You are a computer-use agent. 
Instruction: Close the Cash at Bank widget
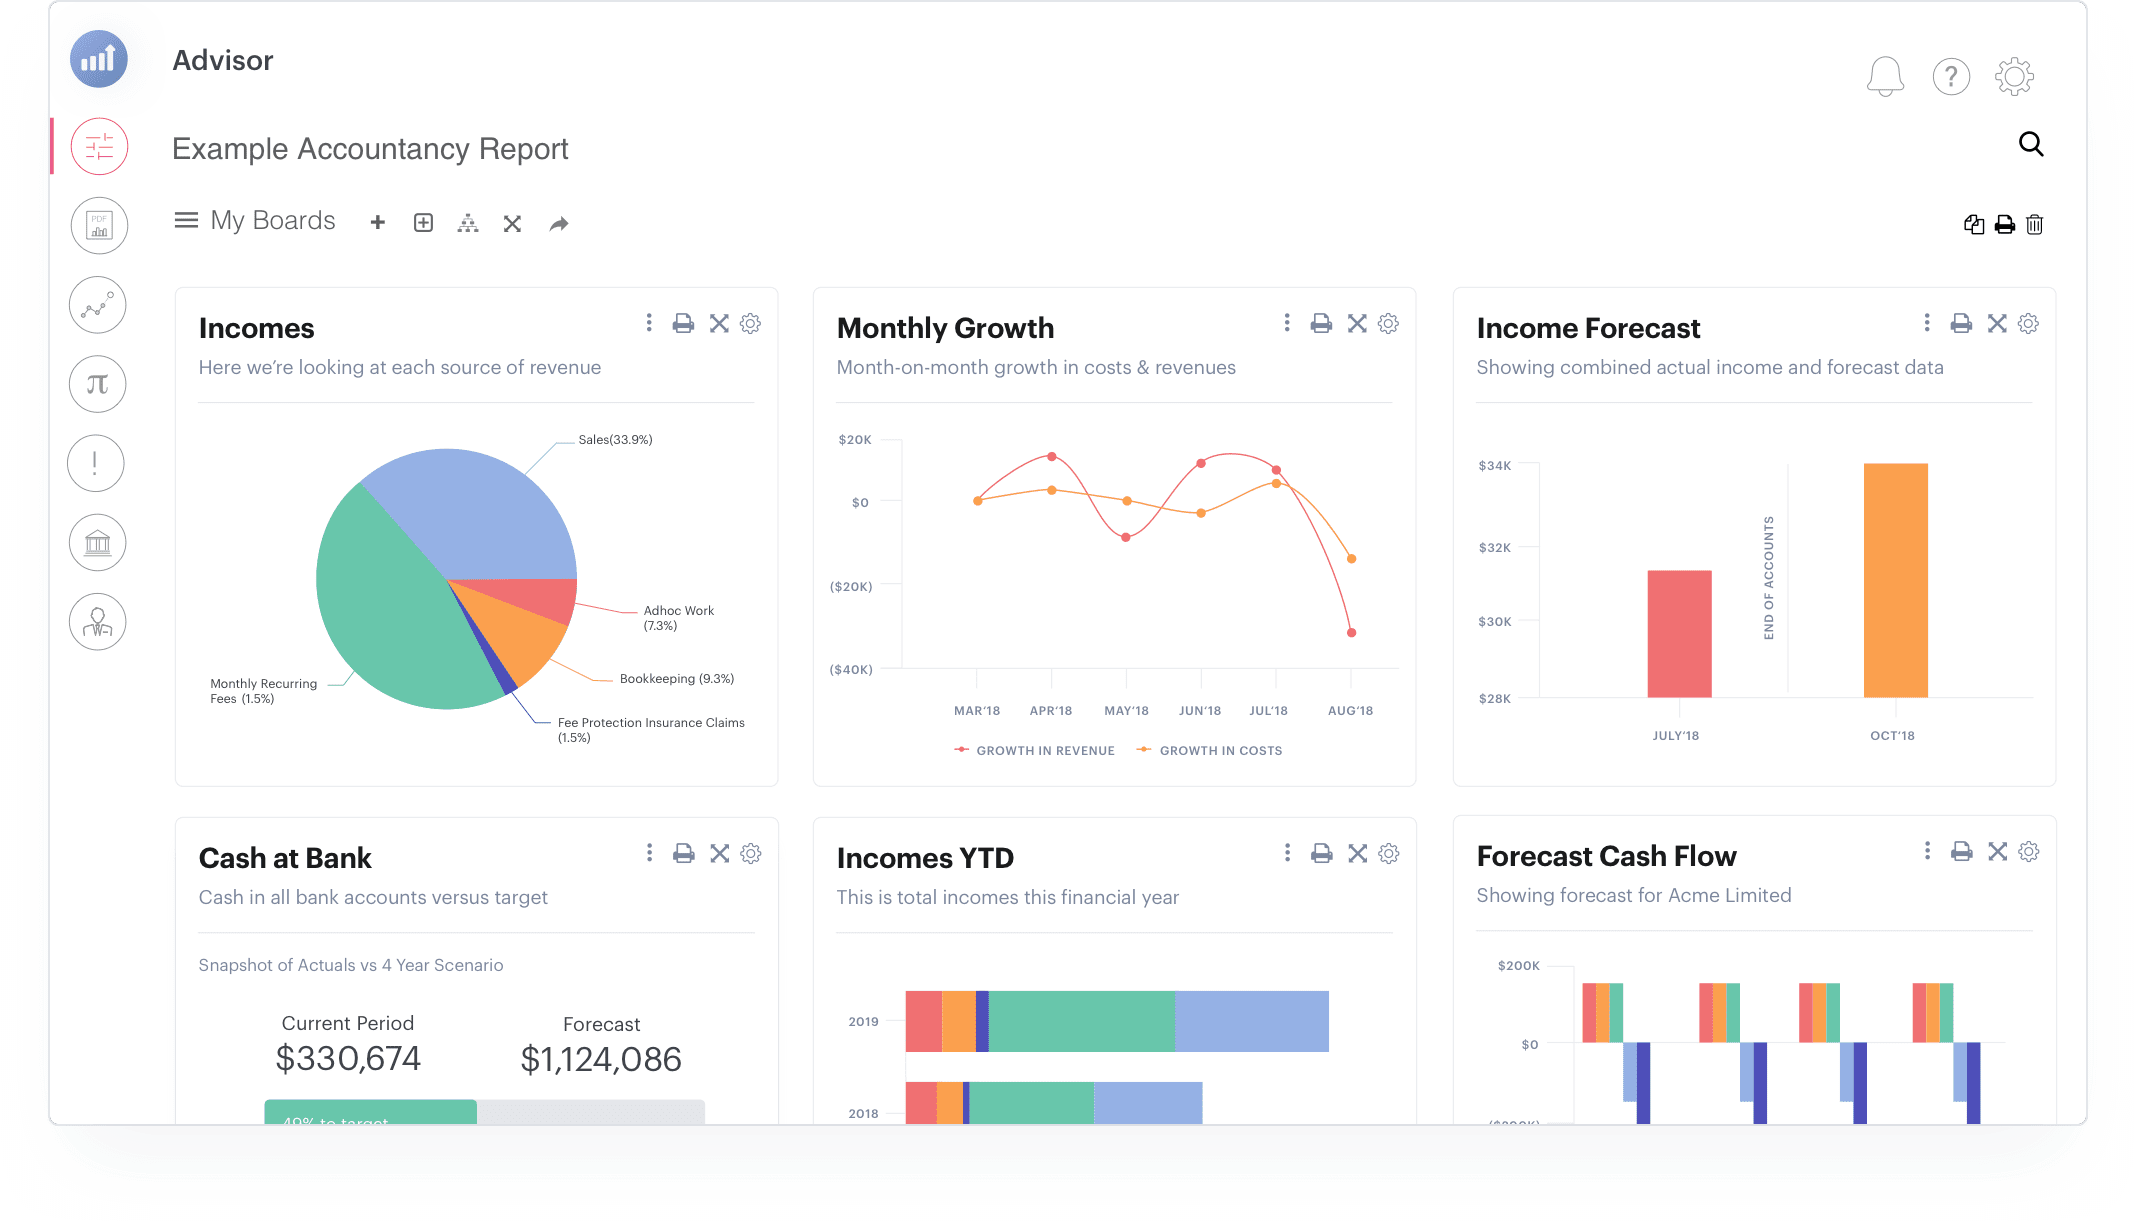pos(719,853)
